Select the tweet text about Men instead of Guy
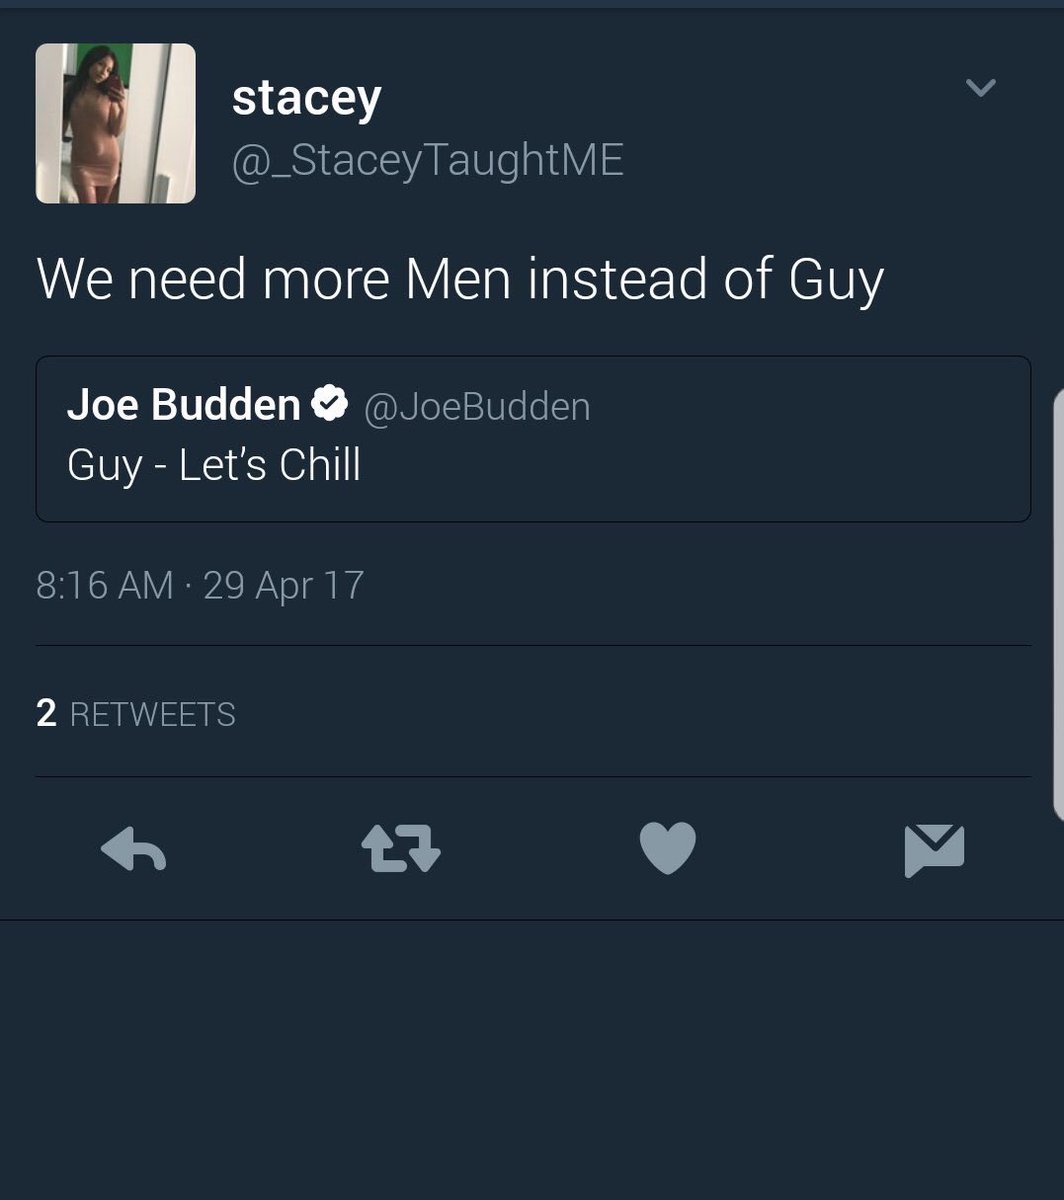This screenshot has width=1064, height=1200. tap(460, 280)
